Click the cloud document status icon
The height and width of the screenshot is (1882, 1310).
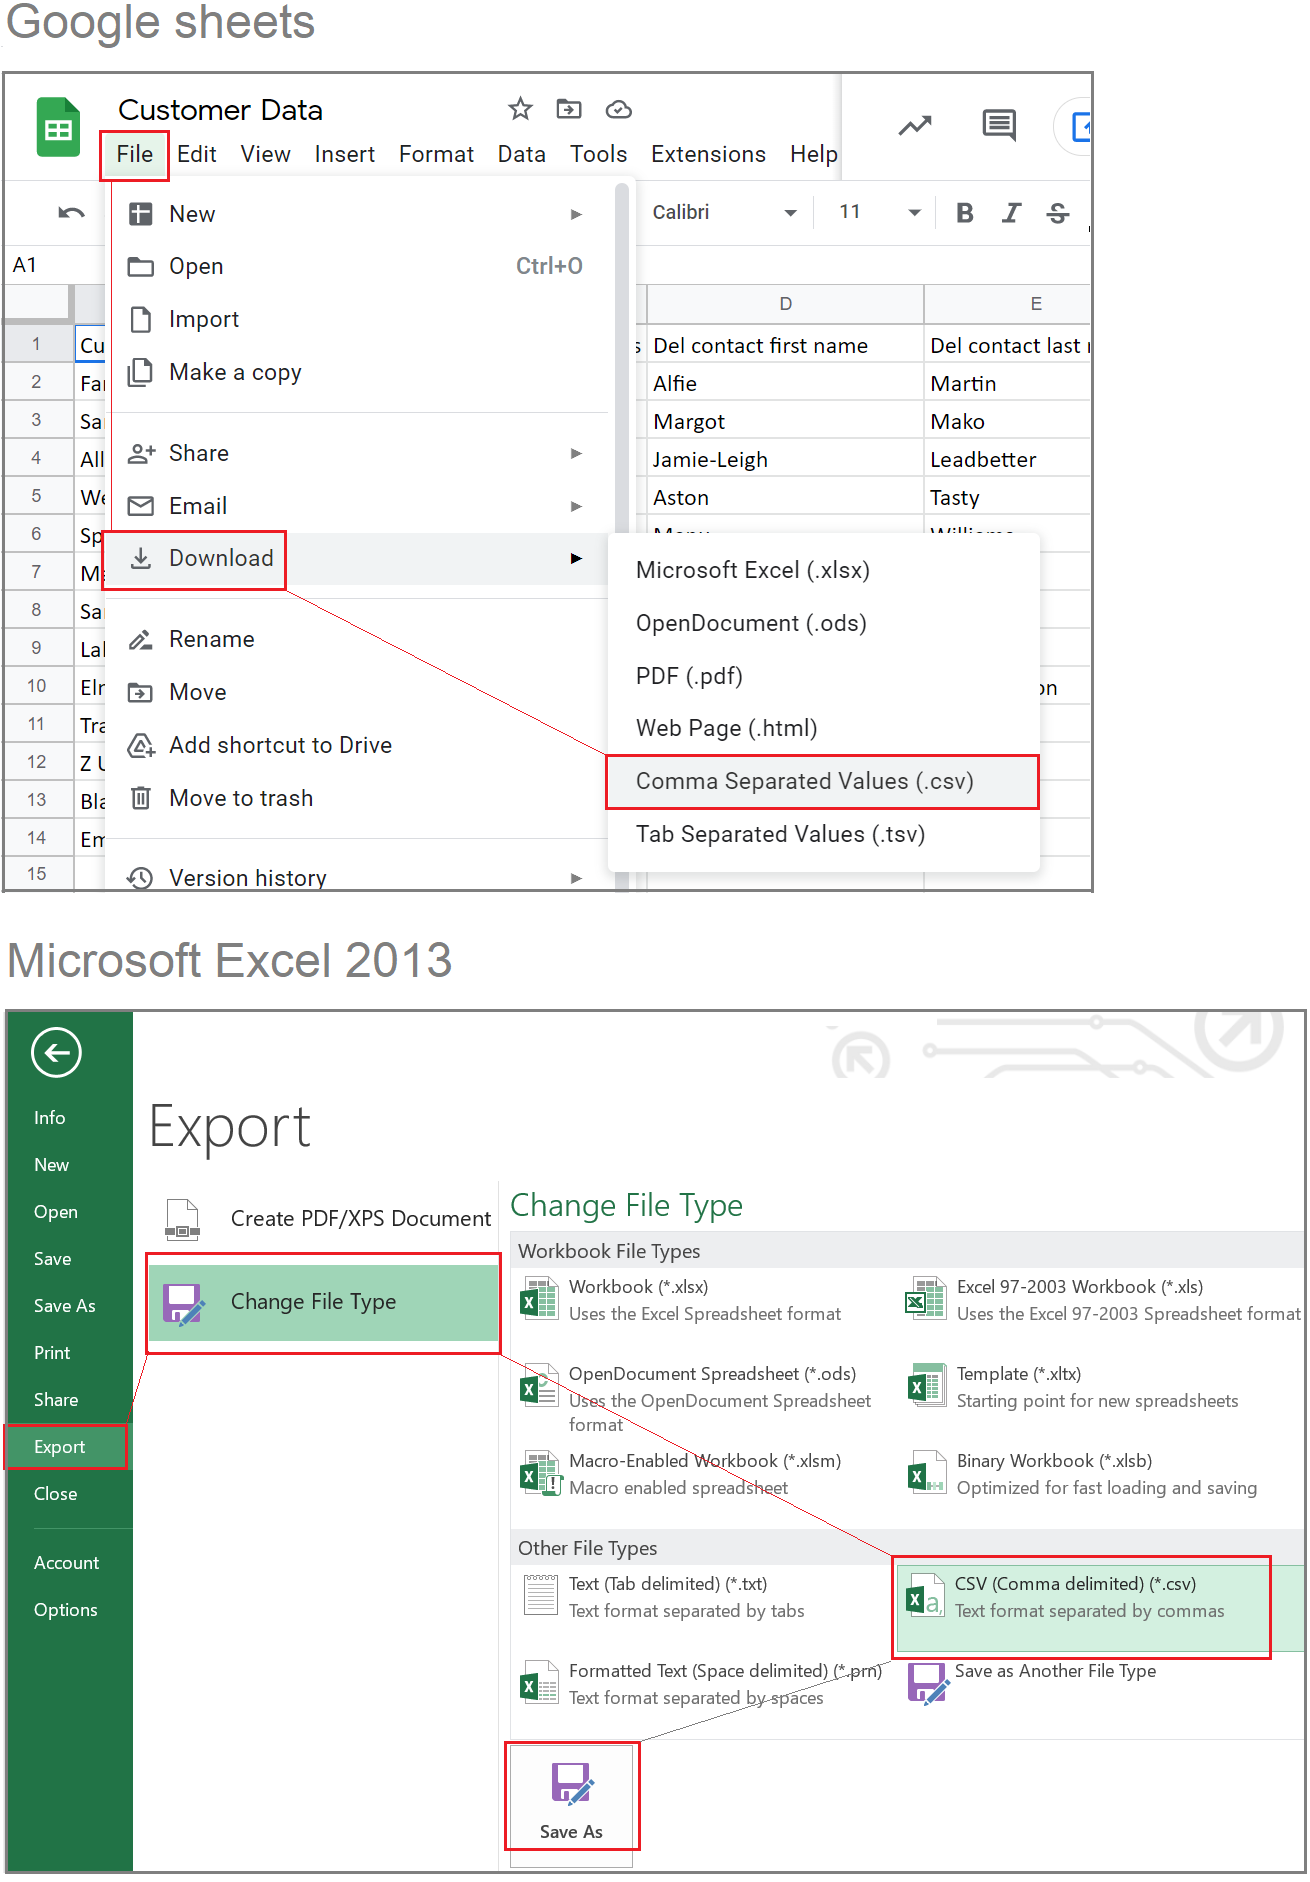click(x=619, y=108)
